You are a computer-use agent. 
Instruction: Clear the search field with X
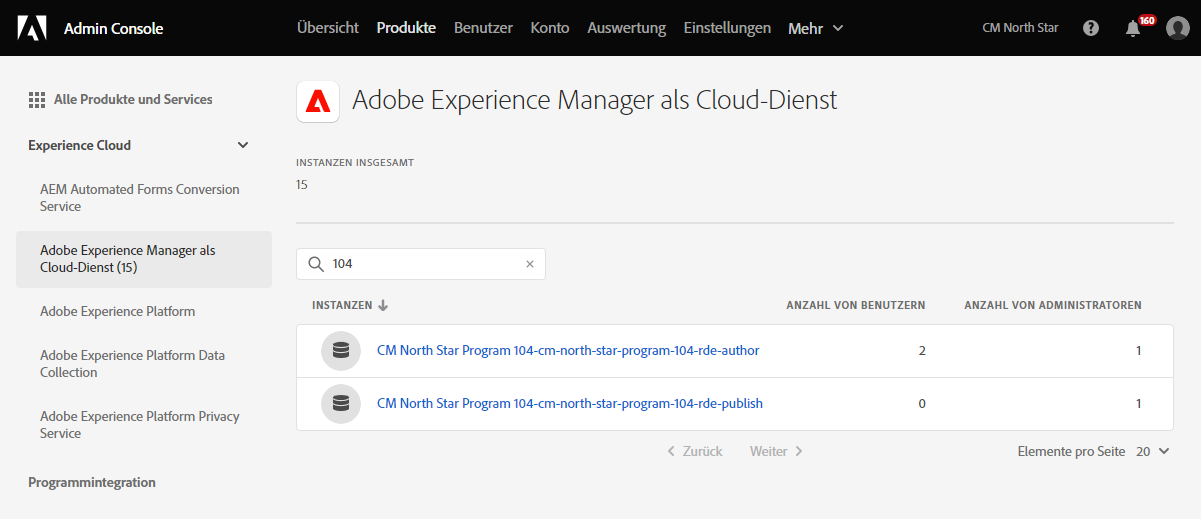pyautogui.click(x=530, y=264)
